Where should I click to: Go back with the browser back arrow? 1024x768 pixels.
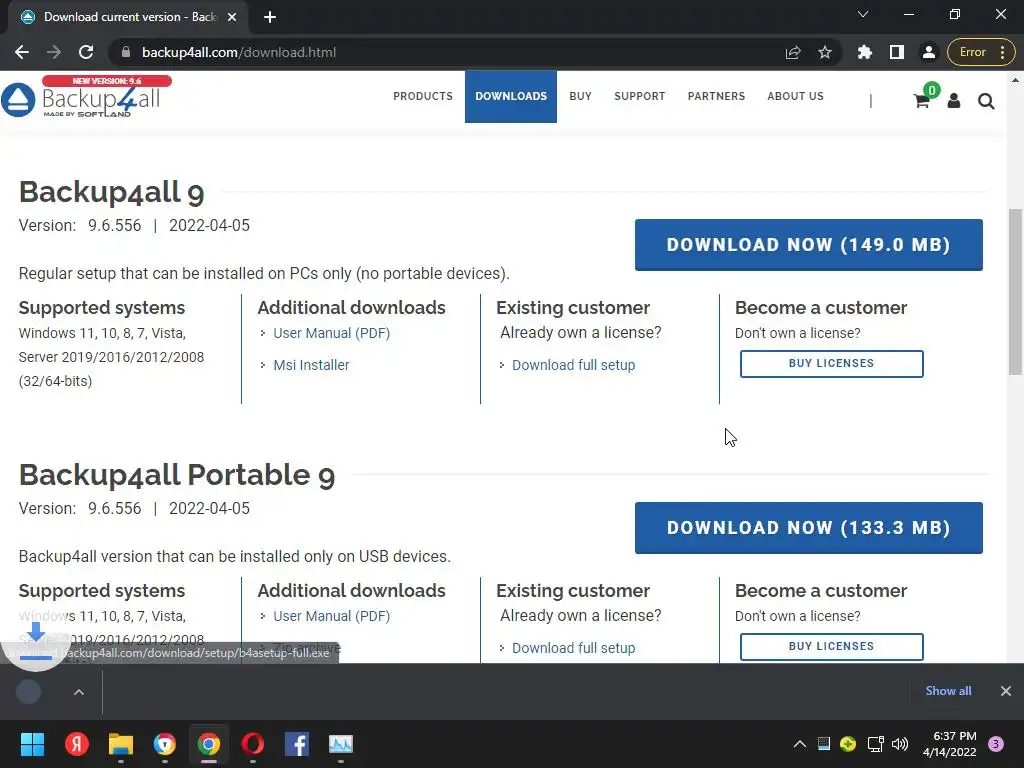[x=22, y=52]
